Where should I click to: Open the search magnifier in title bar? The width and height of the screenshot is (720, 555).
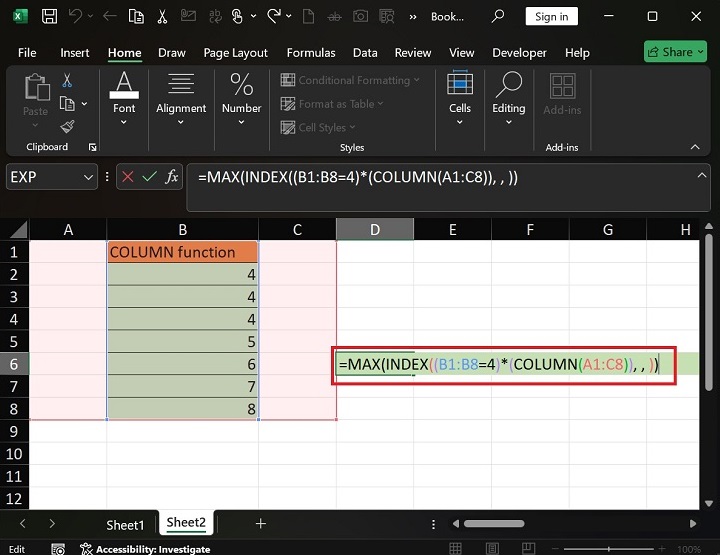click(498, 17)
